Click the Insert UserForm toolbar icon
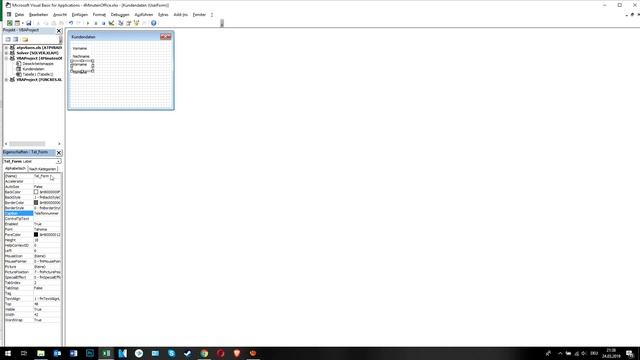 pos(17,23)
